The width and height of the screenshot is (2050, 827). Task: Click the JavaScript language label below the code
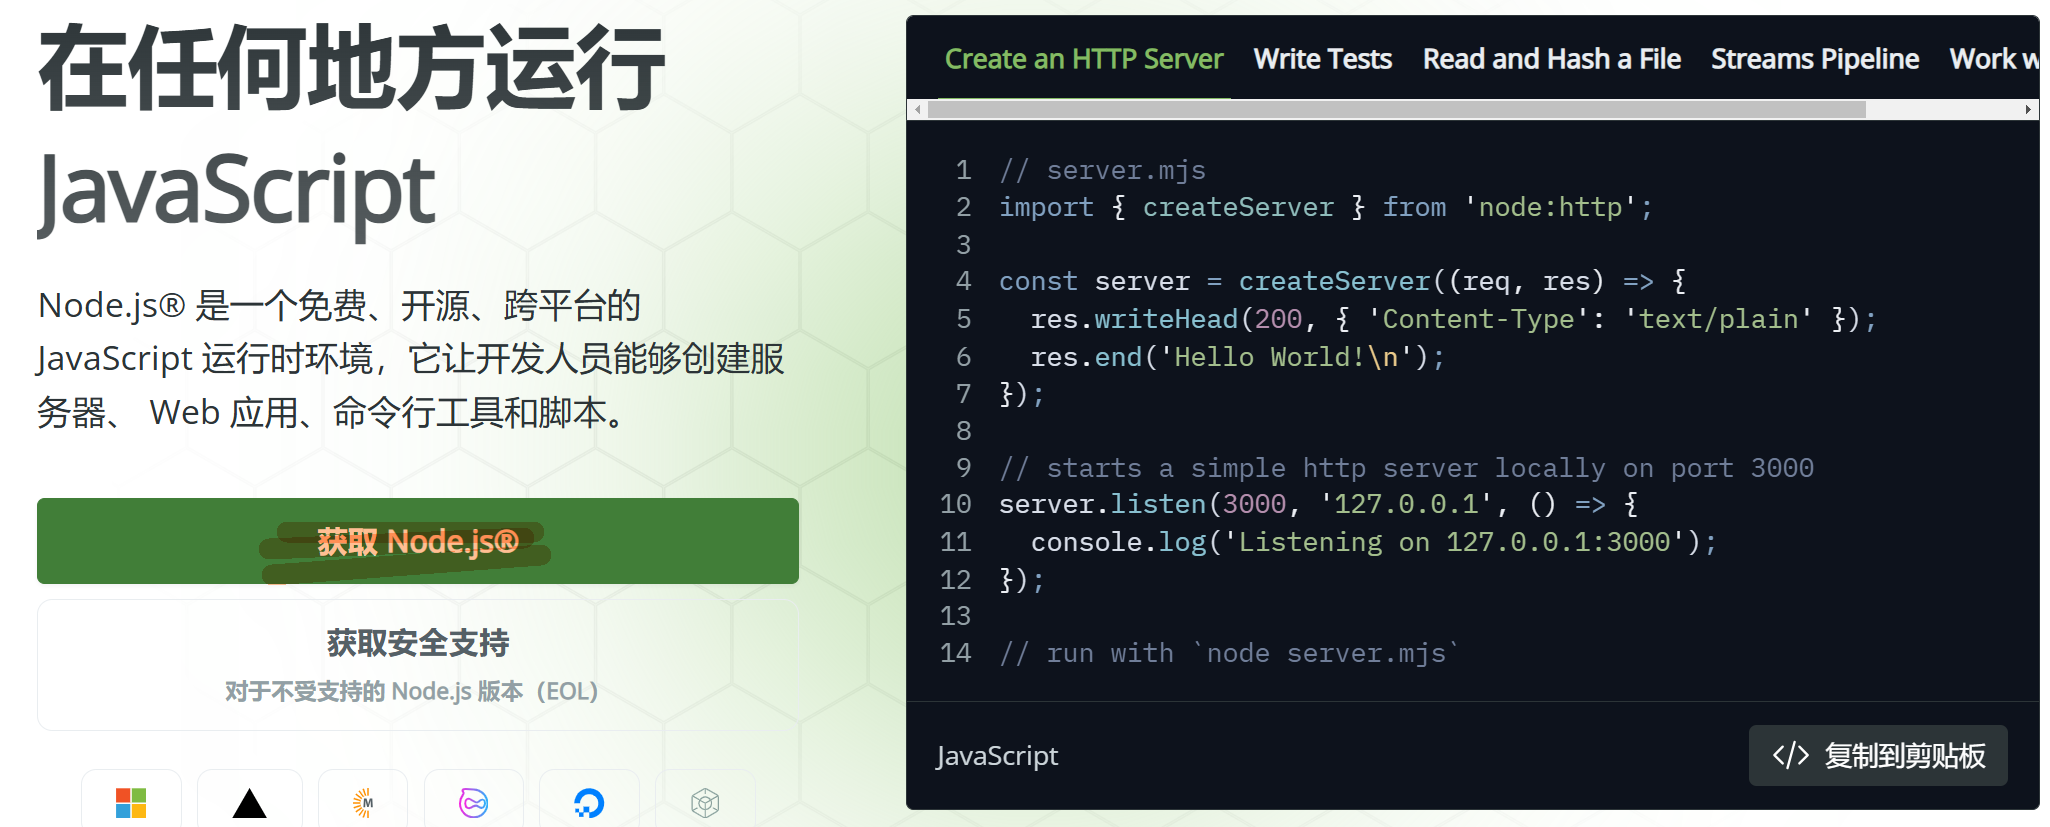click(997, 756)
